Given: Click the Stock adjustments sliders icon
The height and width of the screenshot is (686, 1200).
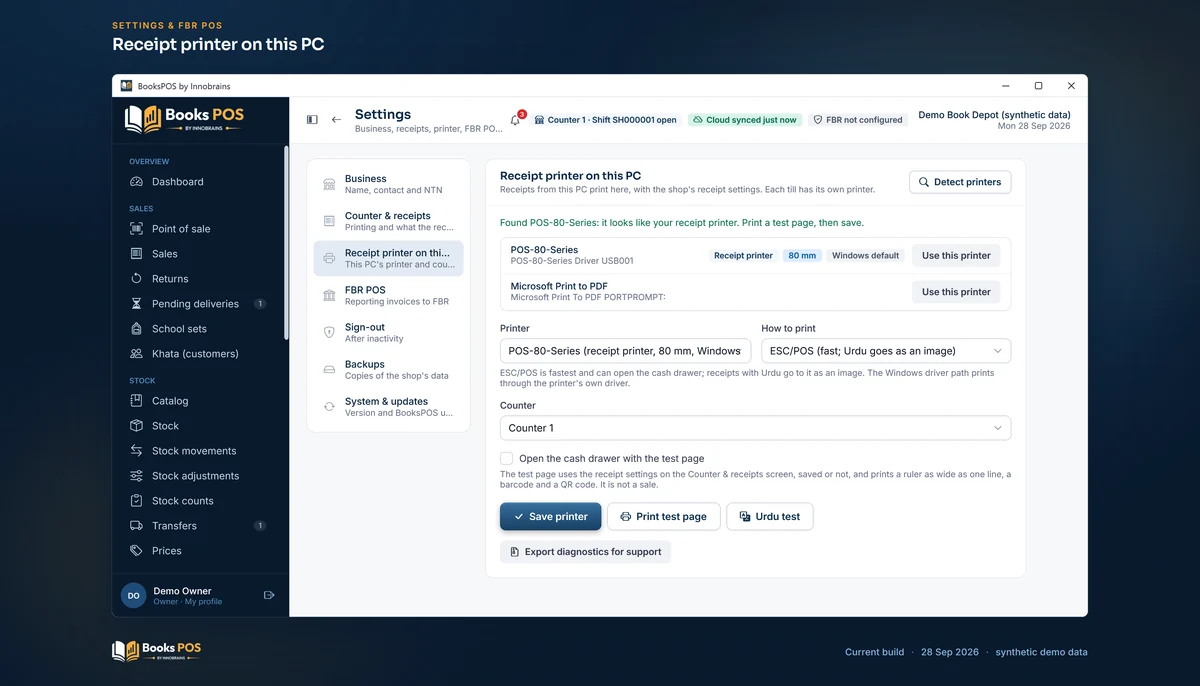Looking at the screenshot, I should click(136, 476).
